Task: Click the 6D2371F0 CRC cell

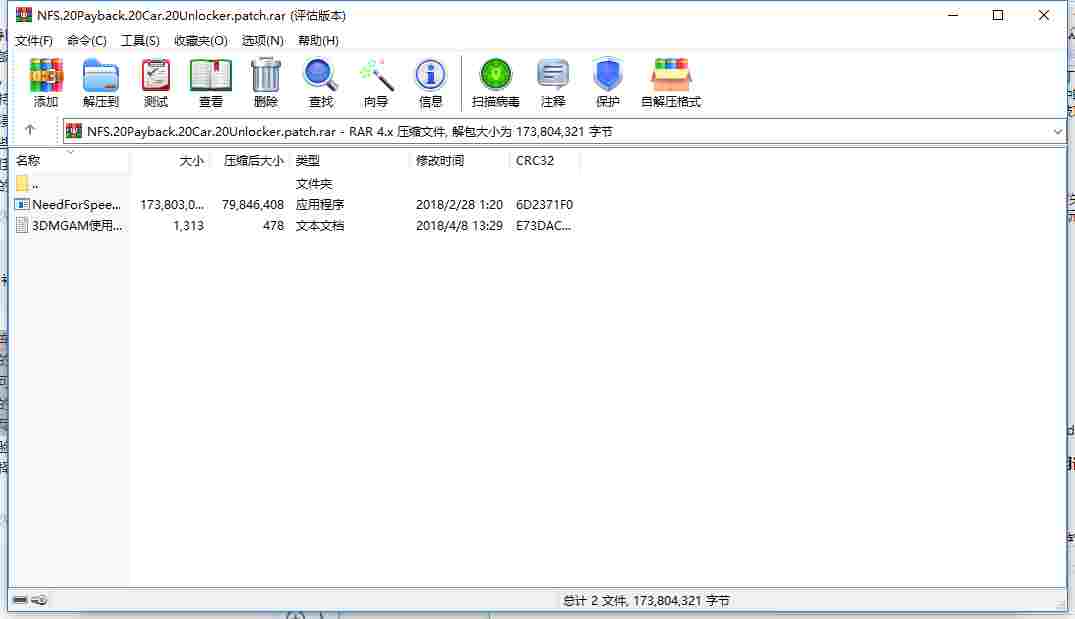Action: 544,204
